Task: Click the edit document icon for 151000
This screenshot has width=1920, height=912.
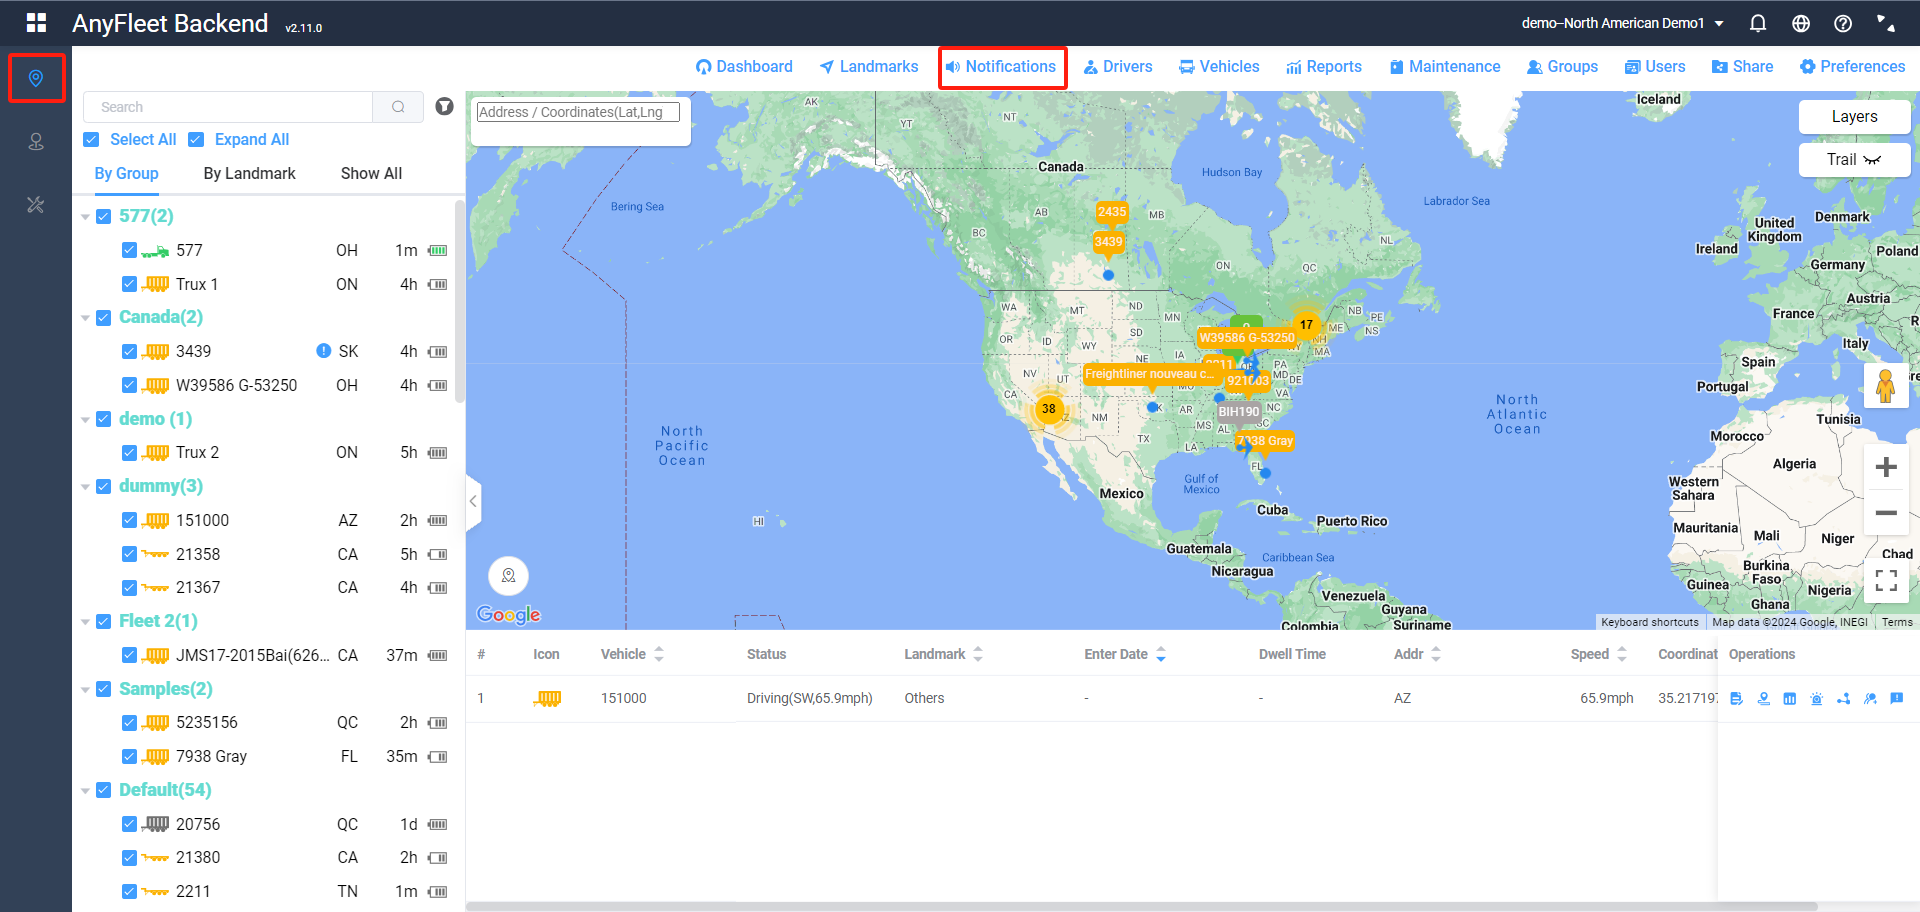Action: (1736, 698)
